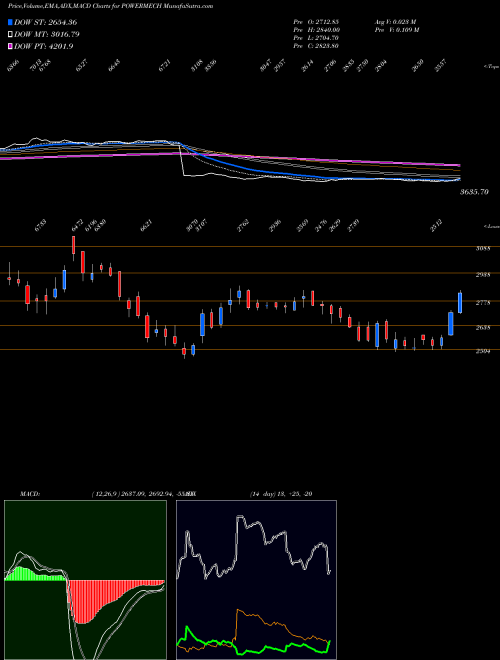Click the thick blue EMA line

tap(253, 169)
